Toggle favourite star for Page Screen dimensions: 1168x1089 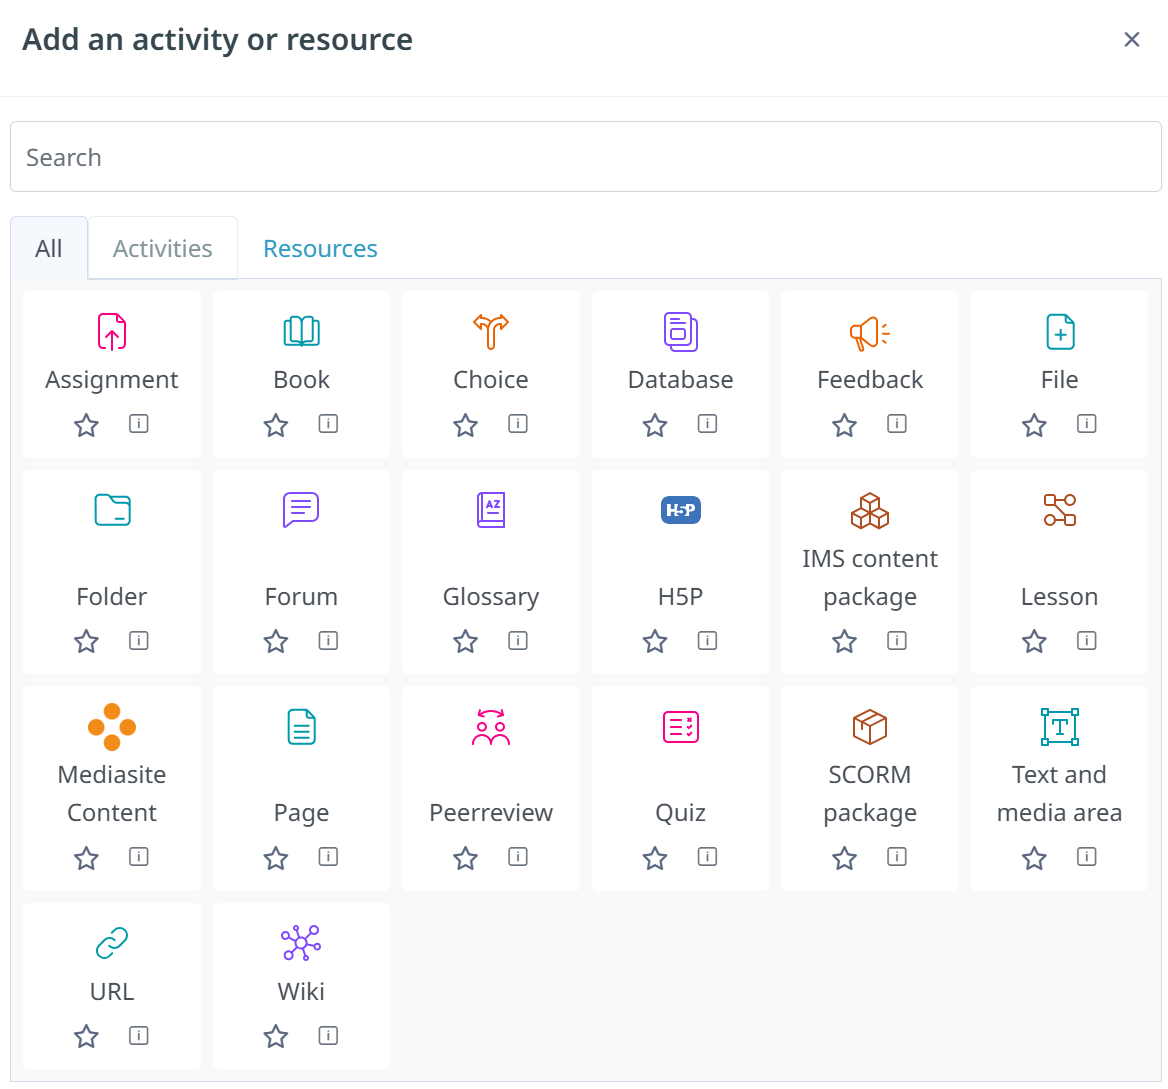276,858
